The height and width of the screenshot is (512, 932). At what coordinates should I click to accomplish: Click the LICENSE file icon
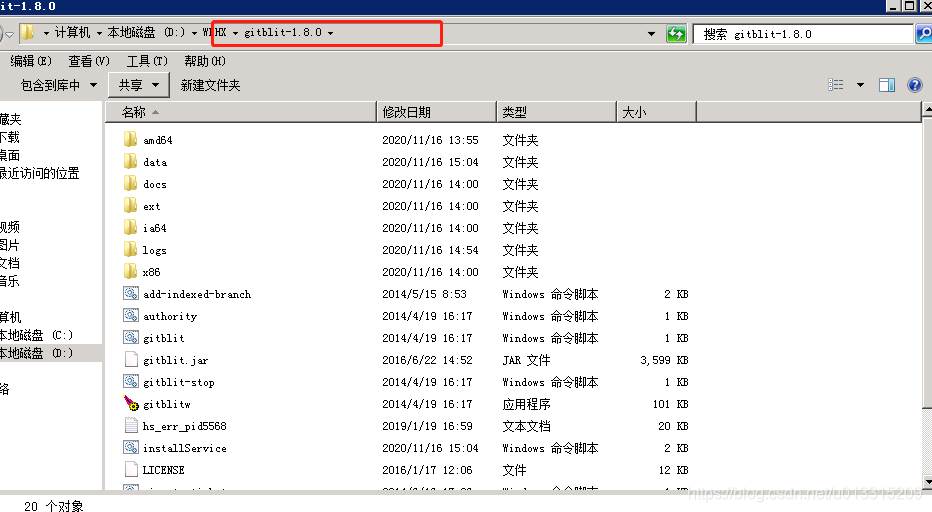tap(131, 469)
